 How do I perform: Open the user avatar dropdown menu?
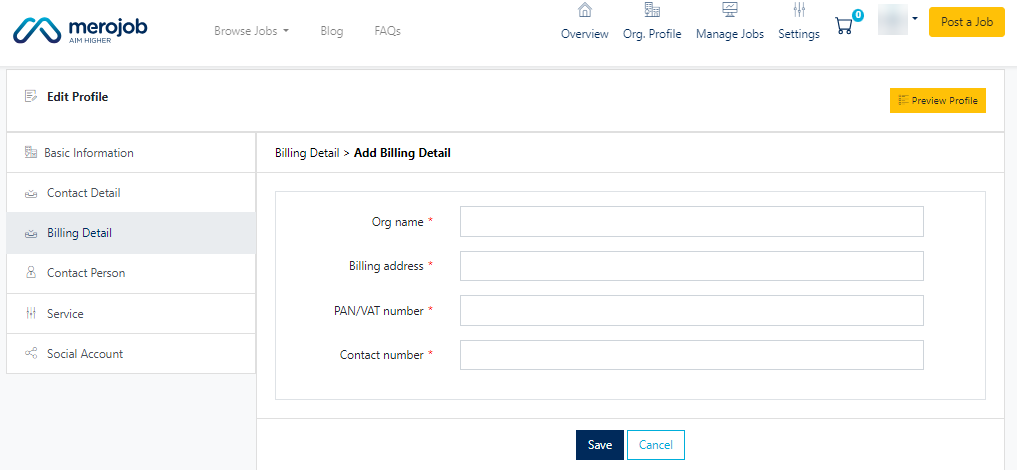pos(898,20)
